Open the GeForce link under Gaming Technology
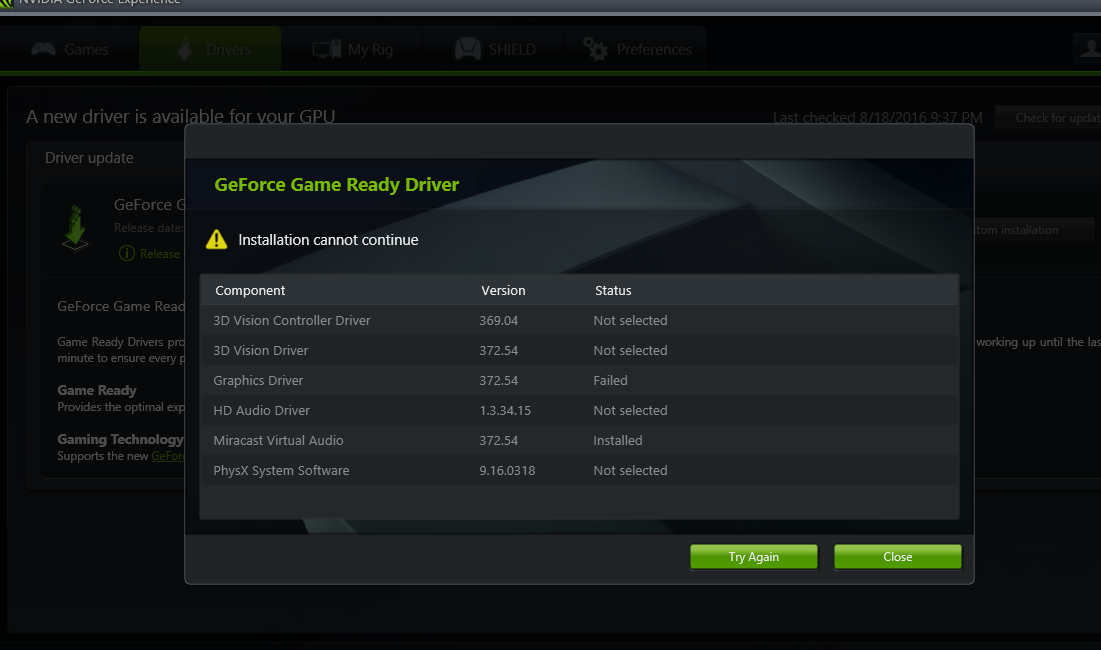1101x650 pixels. (x=168, y=456)
